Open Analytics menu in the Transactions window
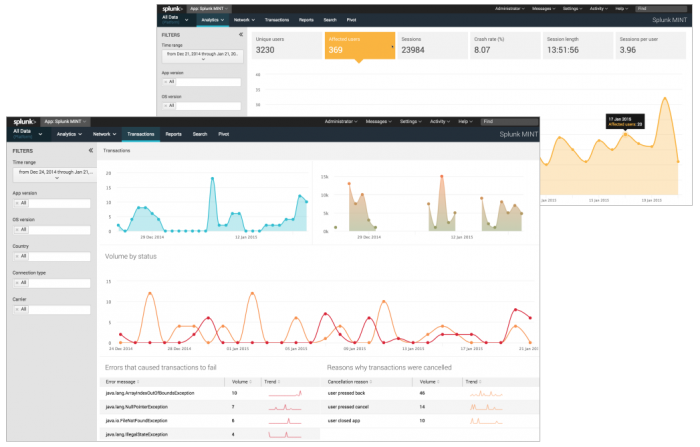The width and height of the screenshot is (700, 447). [x=69, y=134]
